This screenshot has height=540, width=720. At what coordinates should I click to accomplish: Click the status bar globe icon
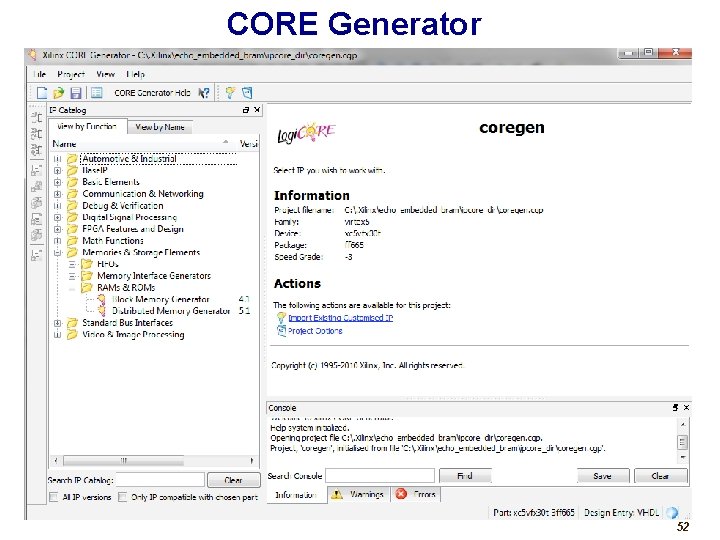pyautogui.click(x=672, y=512)
